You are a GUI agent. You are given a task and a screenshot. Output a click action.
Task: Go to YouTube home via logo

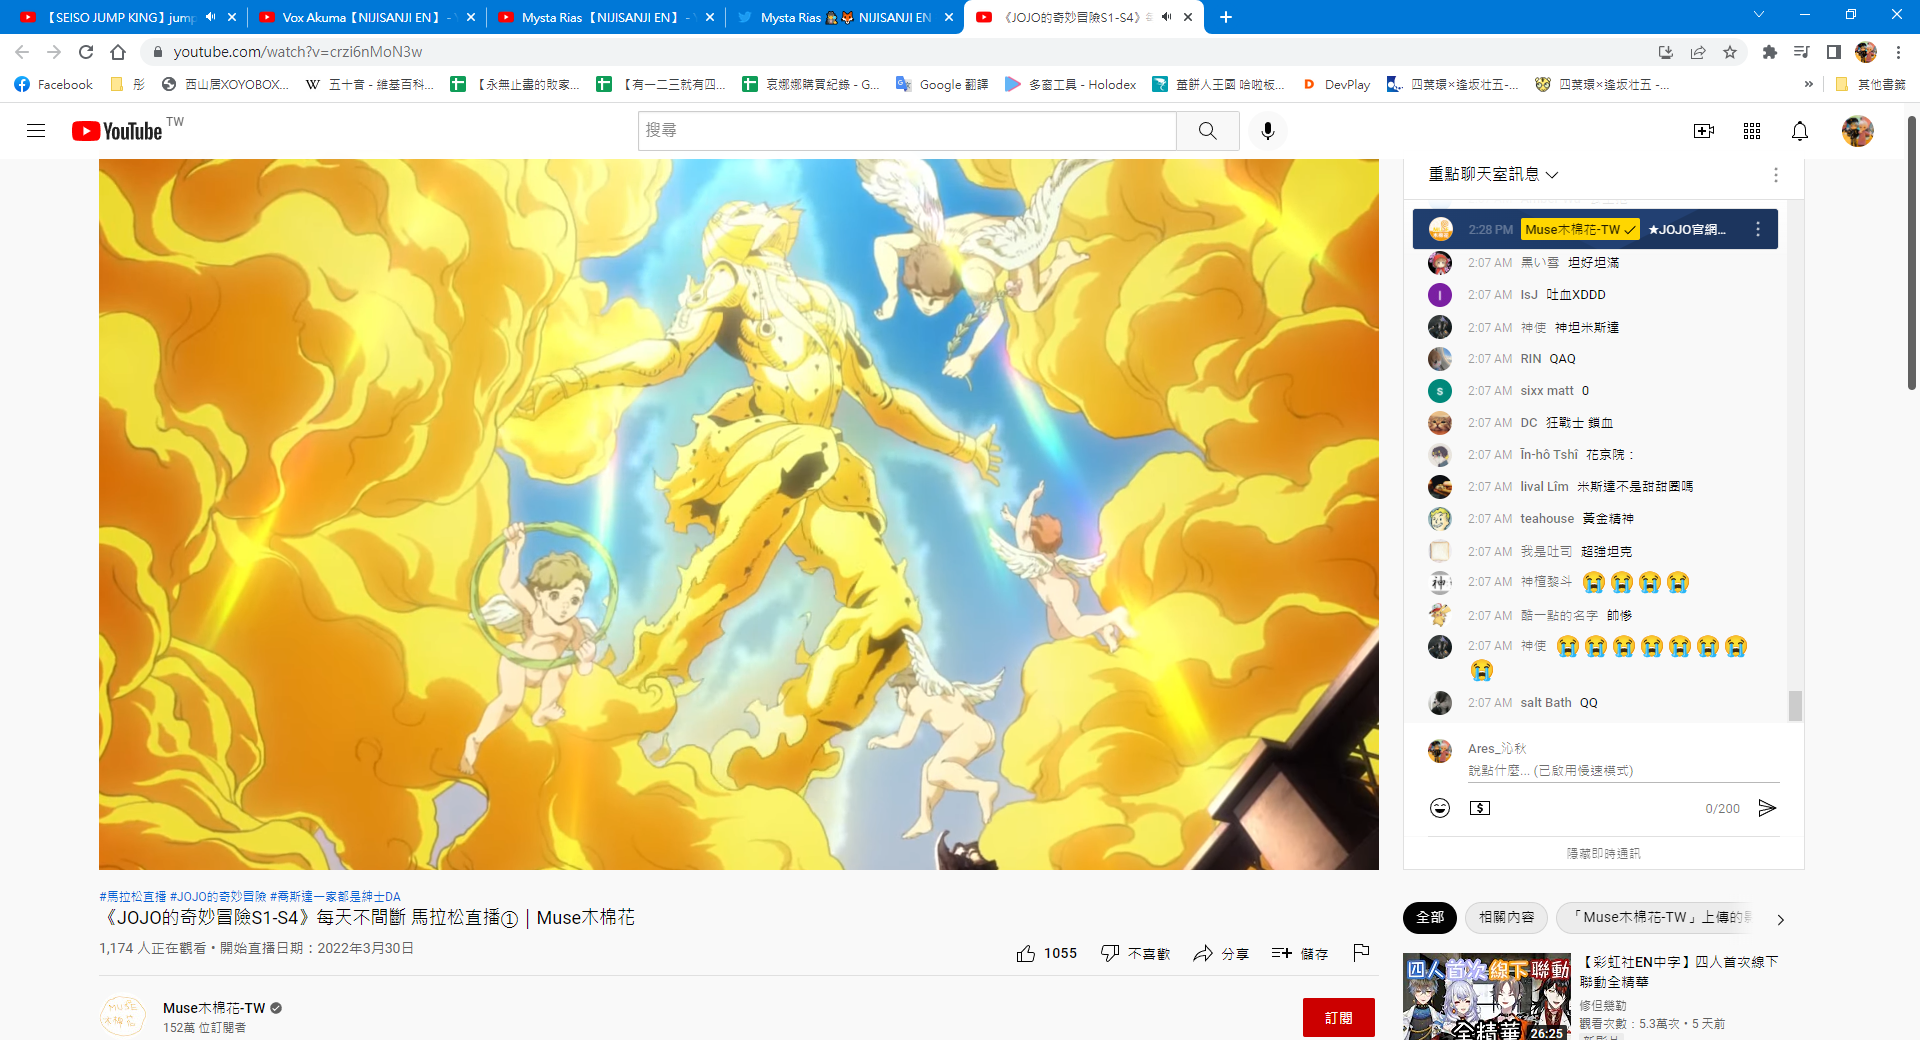(x=117, y=131)
